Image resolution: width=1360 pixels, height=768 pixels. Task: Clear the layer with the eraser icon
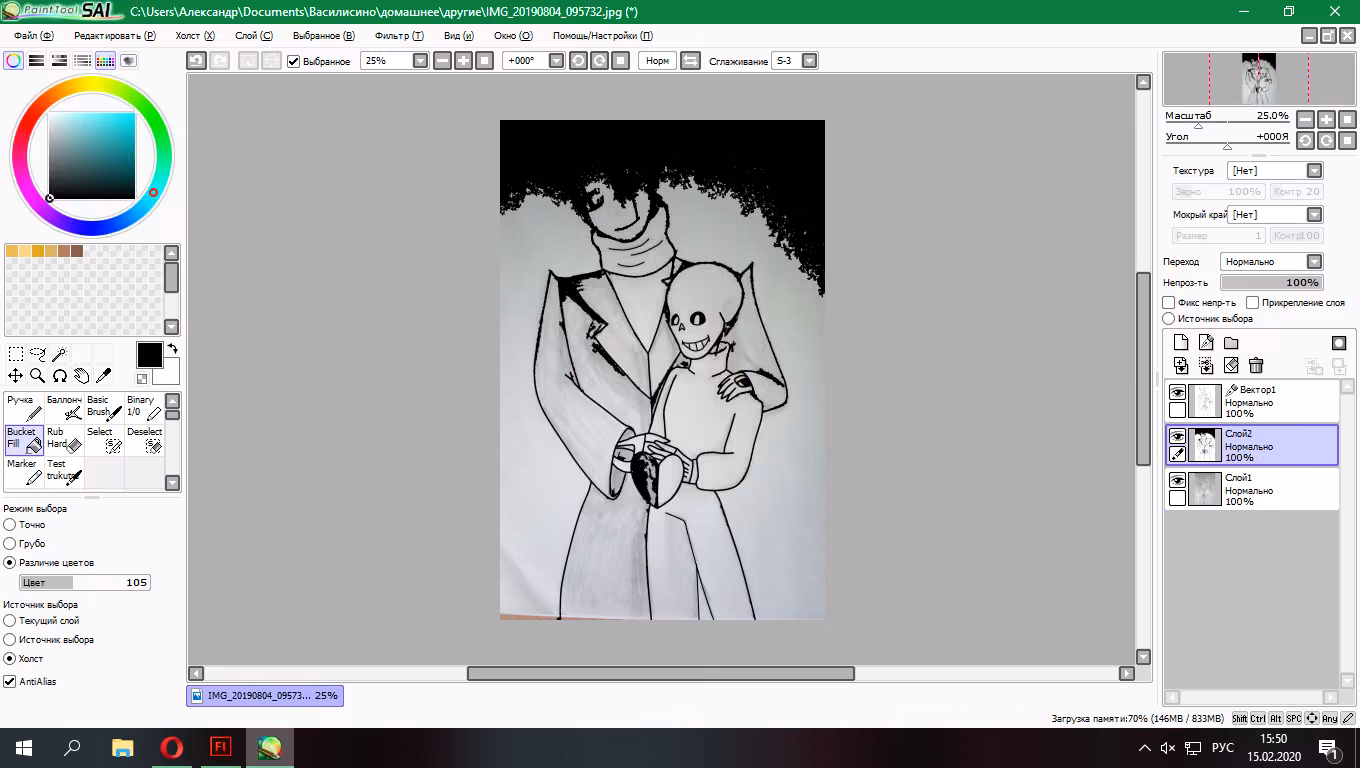coord(1231,366)
